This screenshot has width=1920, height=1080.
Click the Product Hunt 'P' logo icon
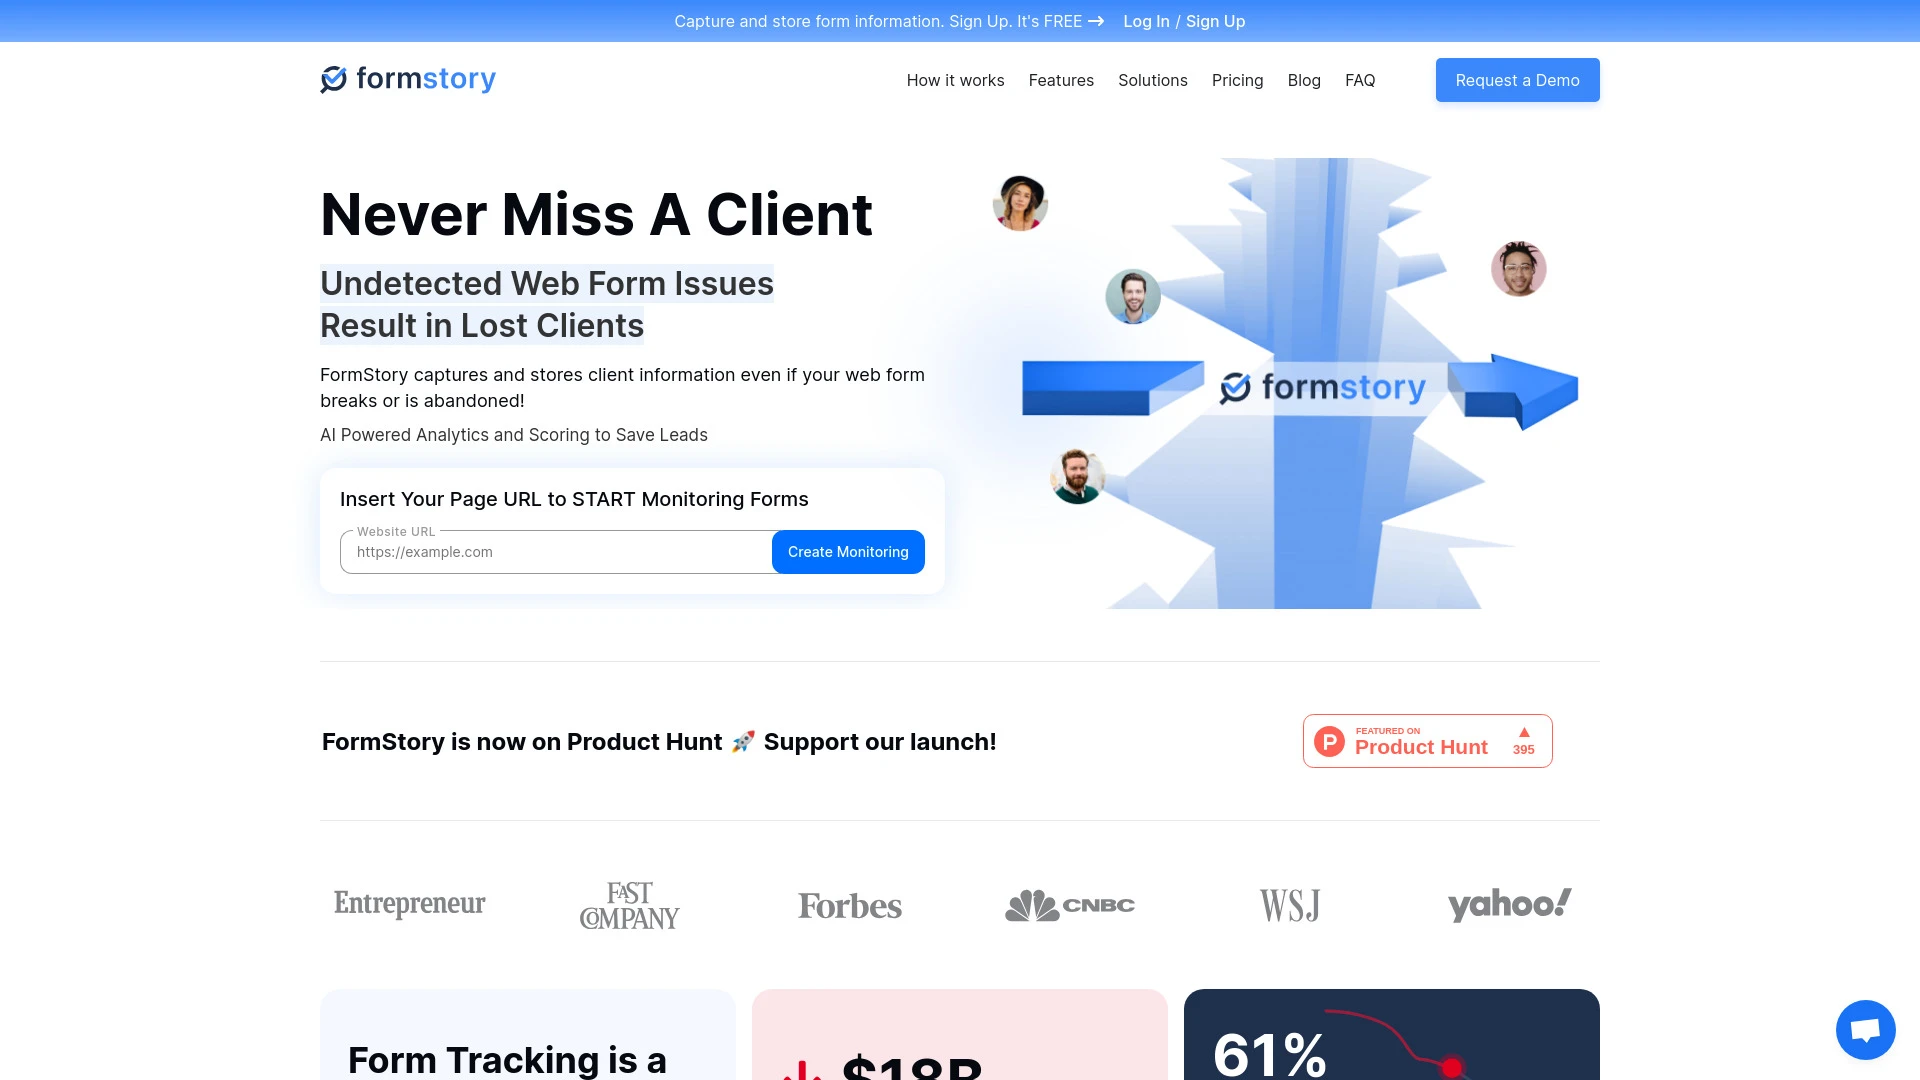1331,741
